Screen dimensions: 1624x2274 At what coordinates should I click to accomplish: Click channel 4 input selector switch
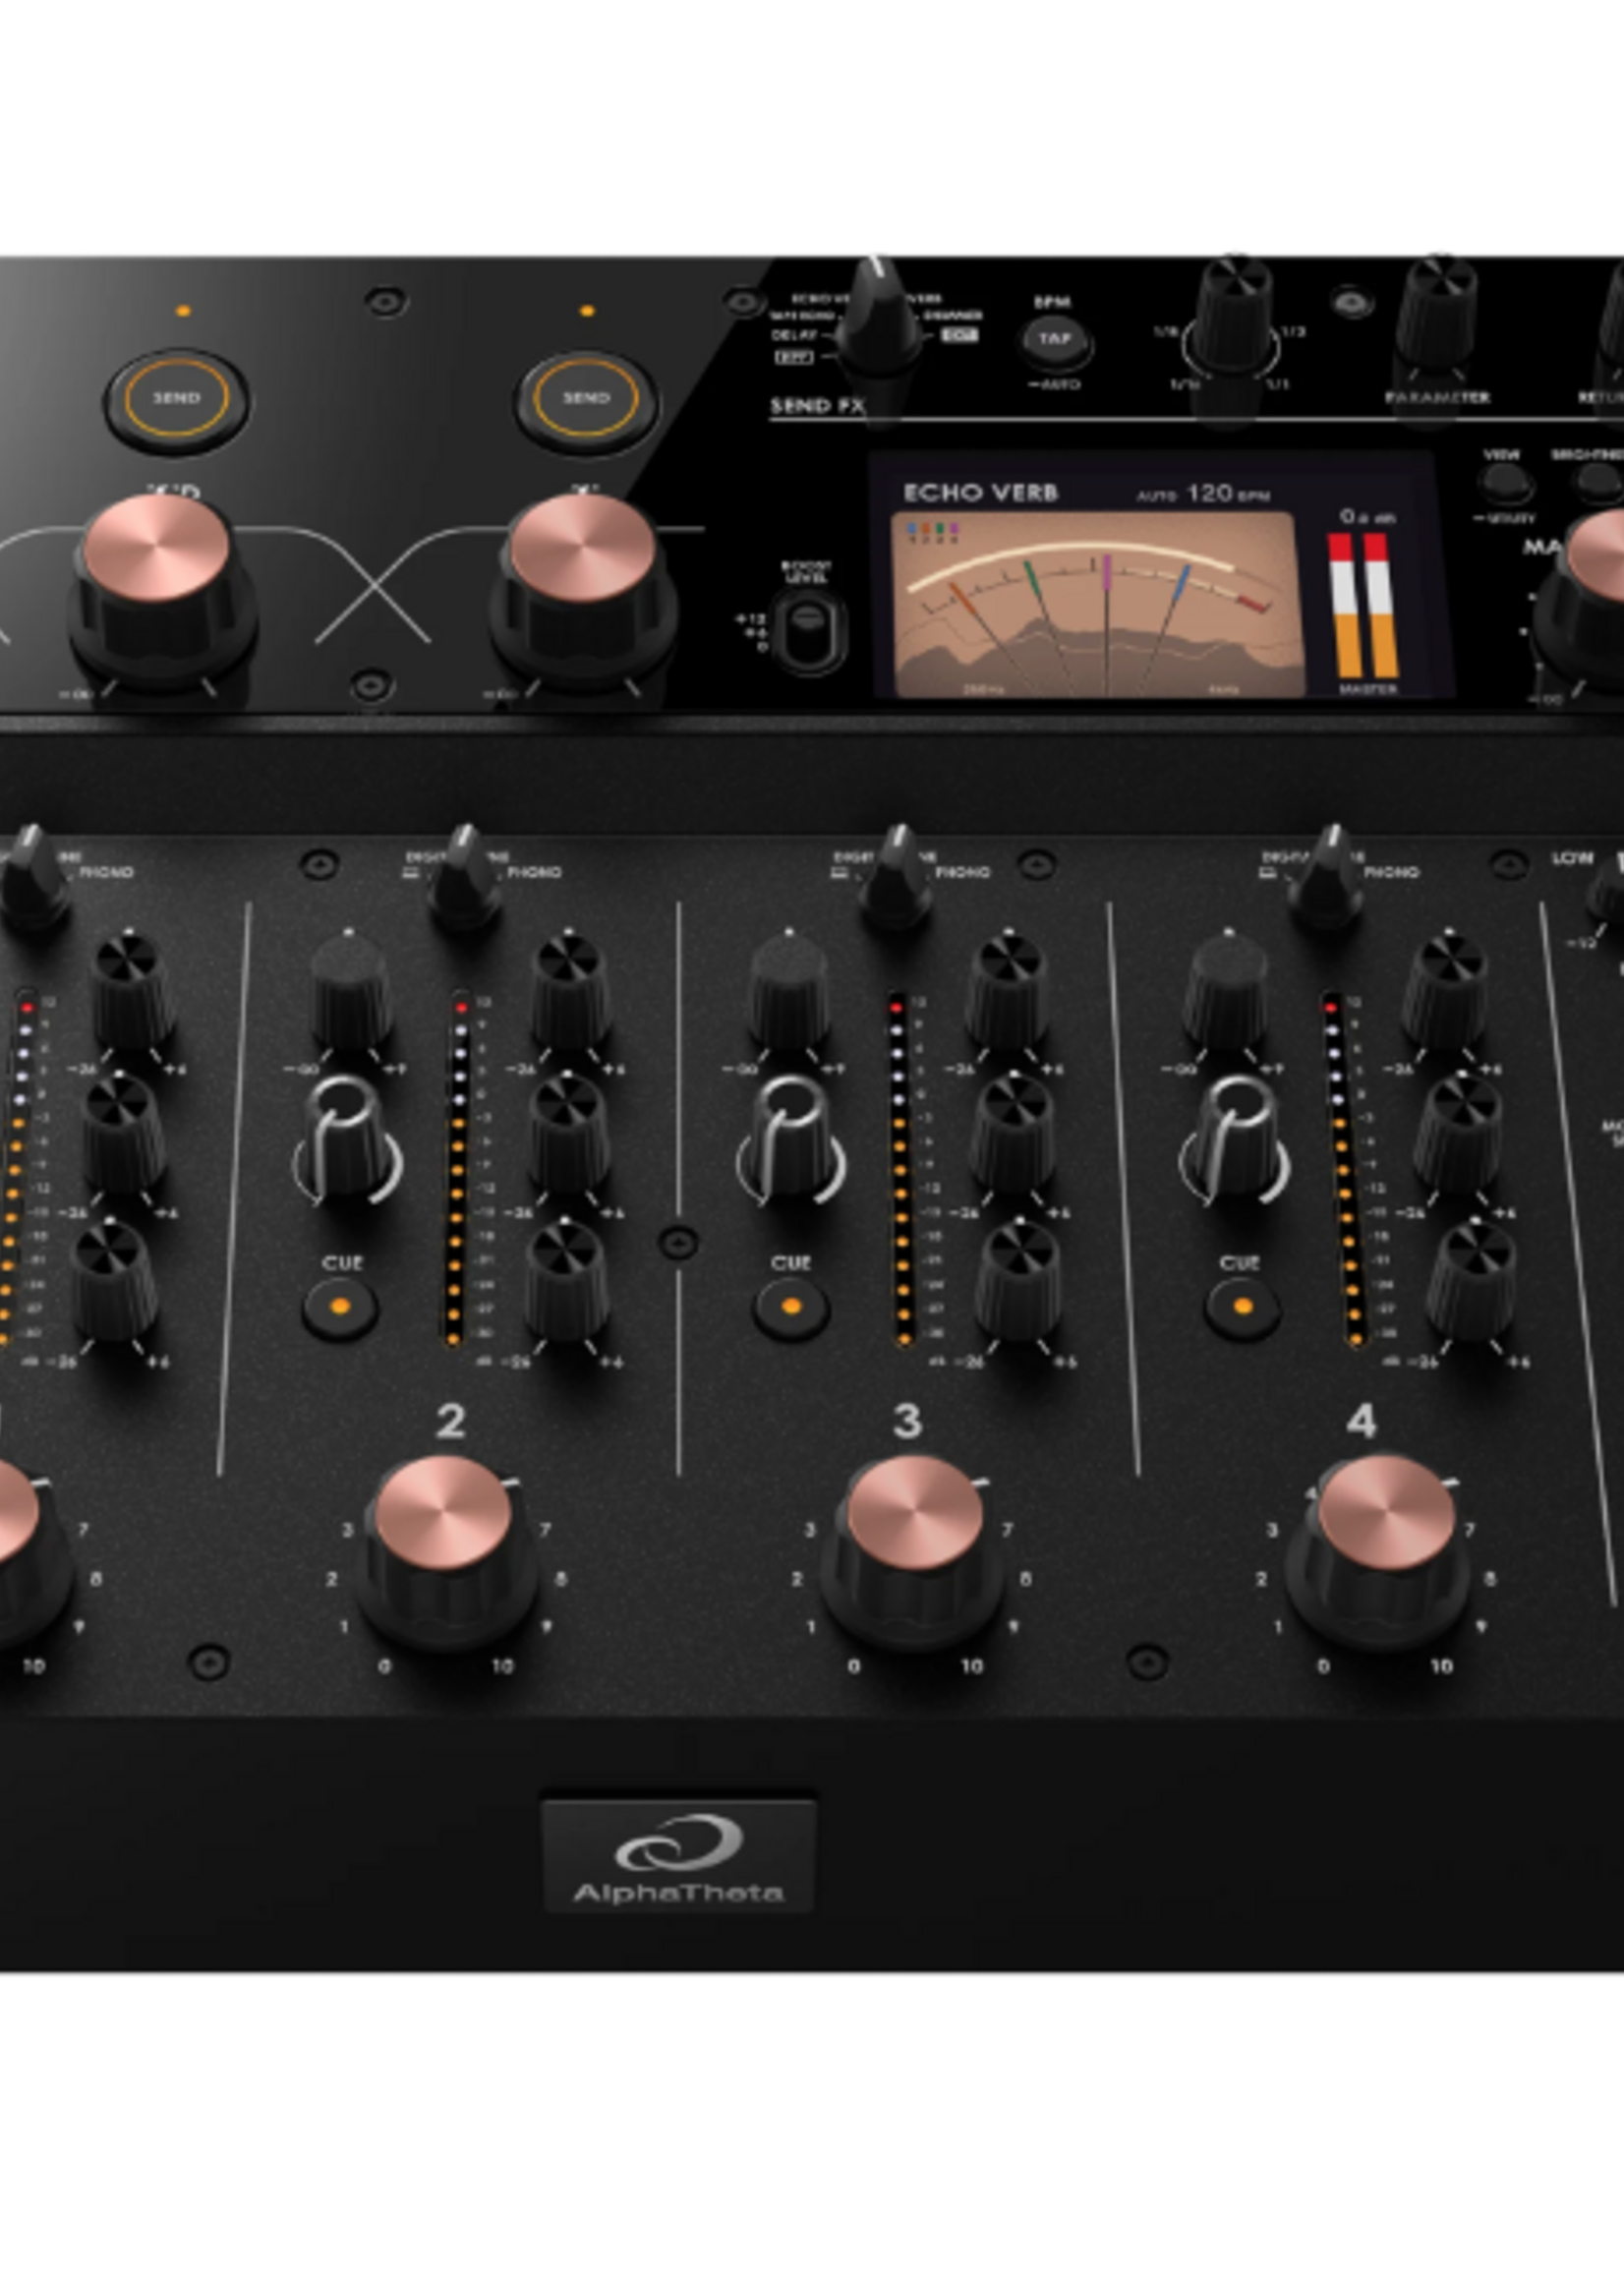click(1327, 876)
